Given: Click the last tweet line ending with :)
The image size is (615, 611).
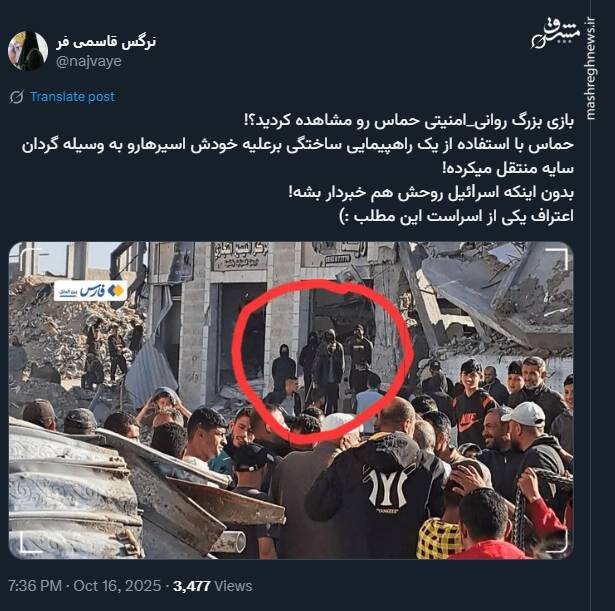Looking at the screenshot, I should [456, 216].
